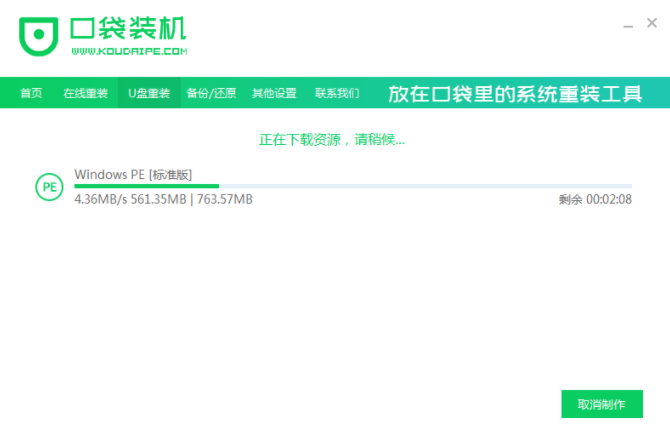Open the 其他设置 tab
The image size is (670, 424).
click(x=274, y=93)
